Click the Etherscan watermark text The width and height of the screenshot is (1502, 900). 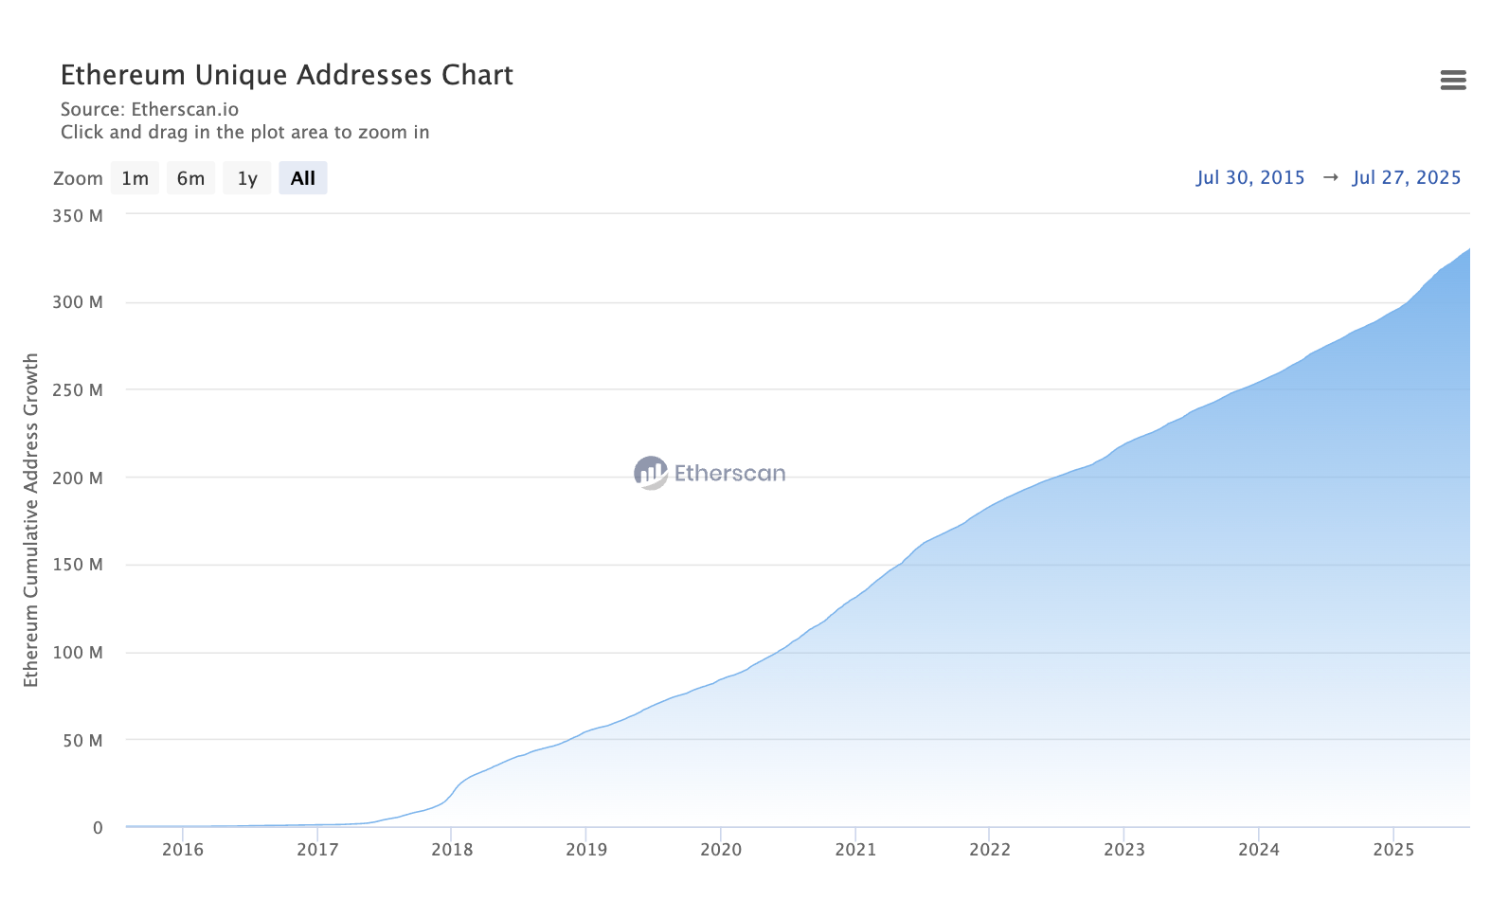click(729, 473)
